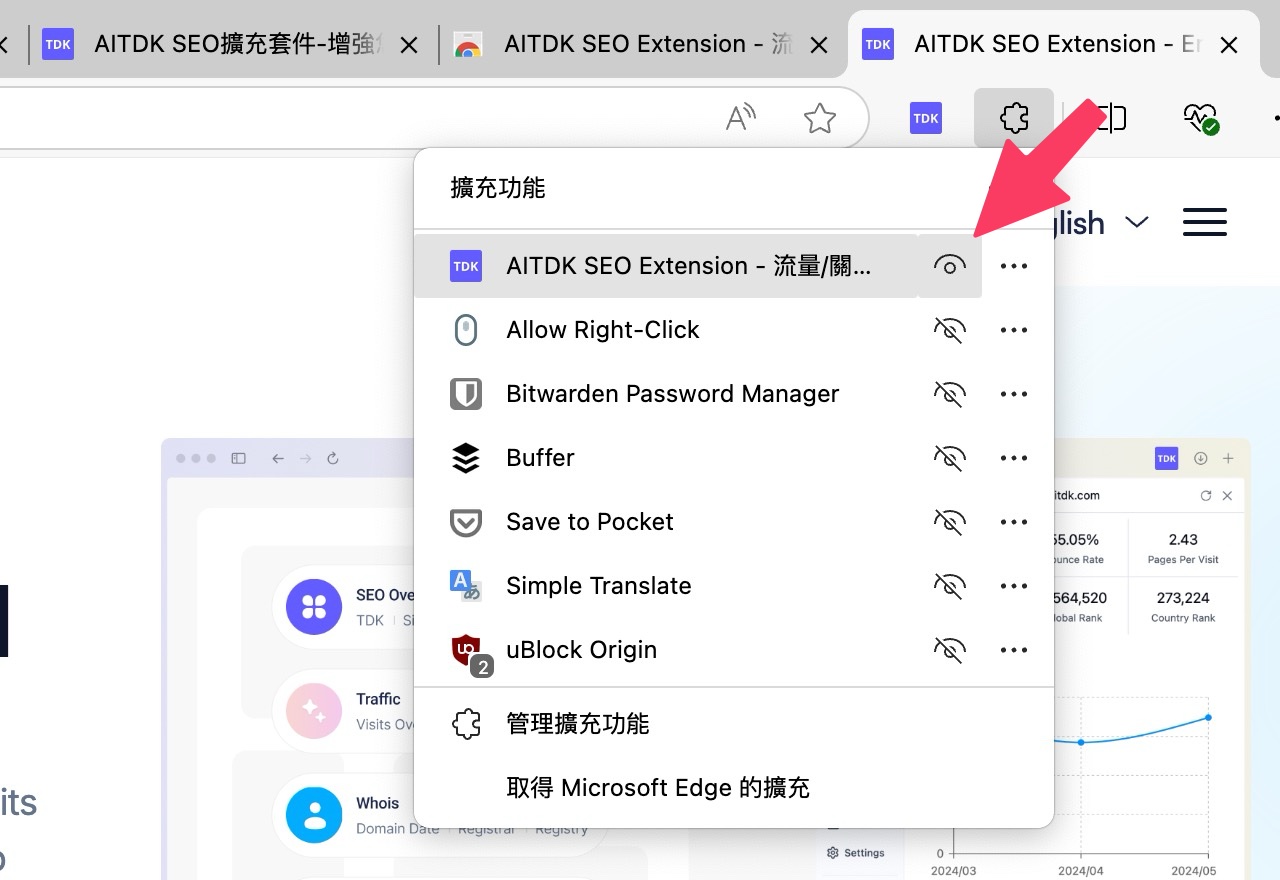Close the Chrome Web Store AITDK tab

coord(818,45)
